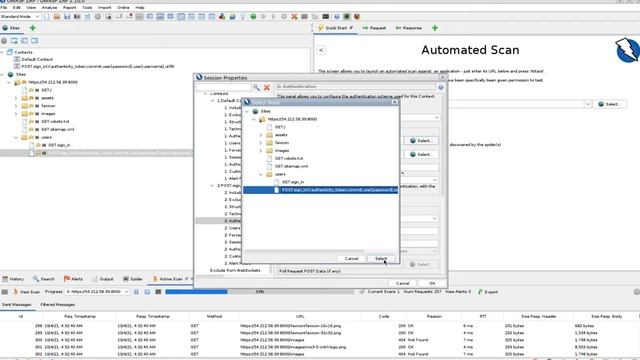
Task: Click New Scan button in Active Scan panel
Action: [x=27, y=292]
